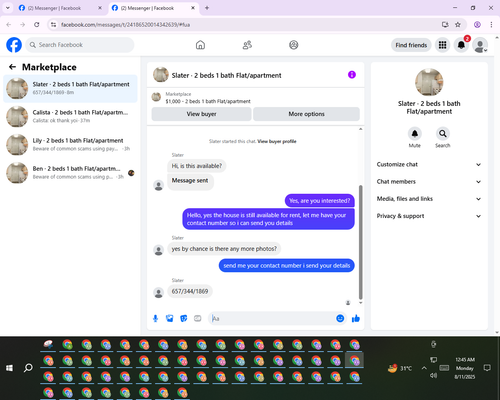The image size is (500, 400).
Task: Open account profile avatar menu
Action: coord(480,45)
